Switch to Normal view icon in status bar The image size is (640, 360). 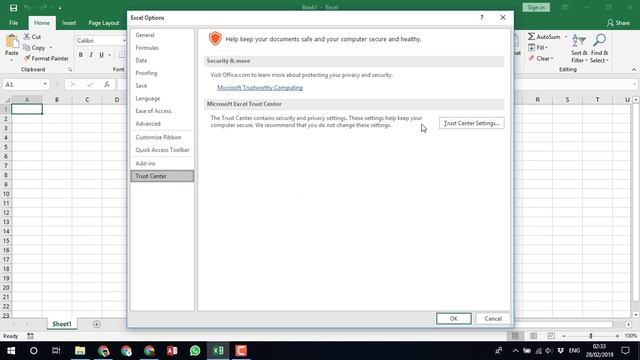tap(516, 336)
